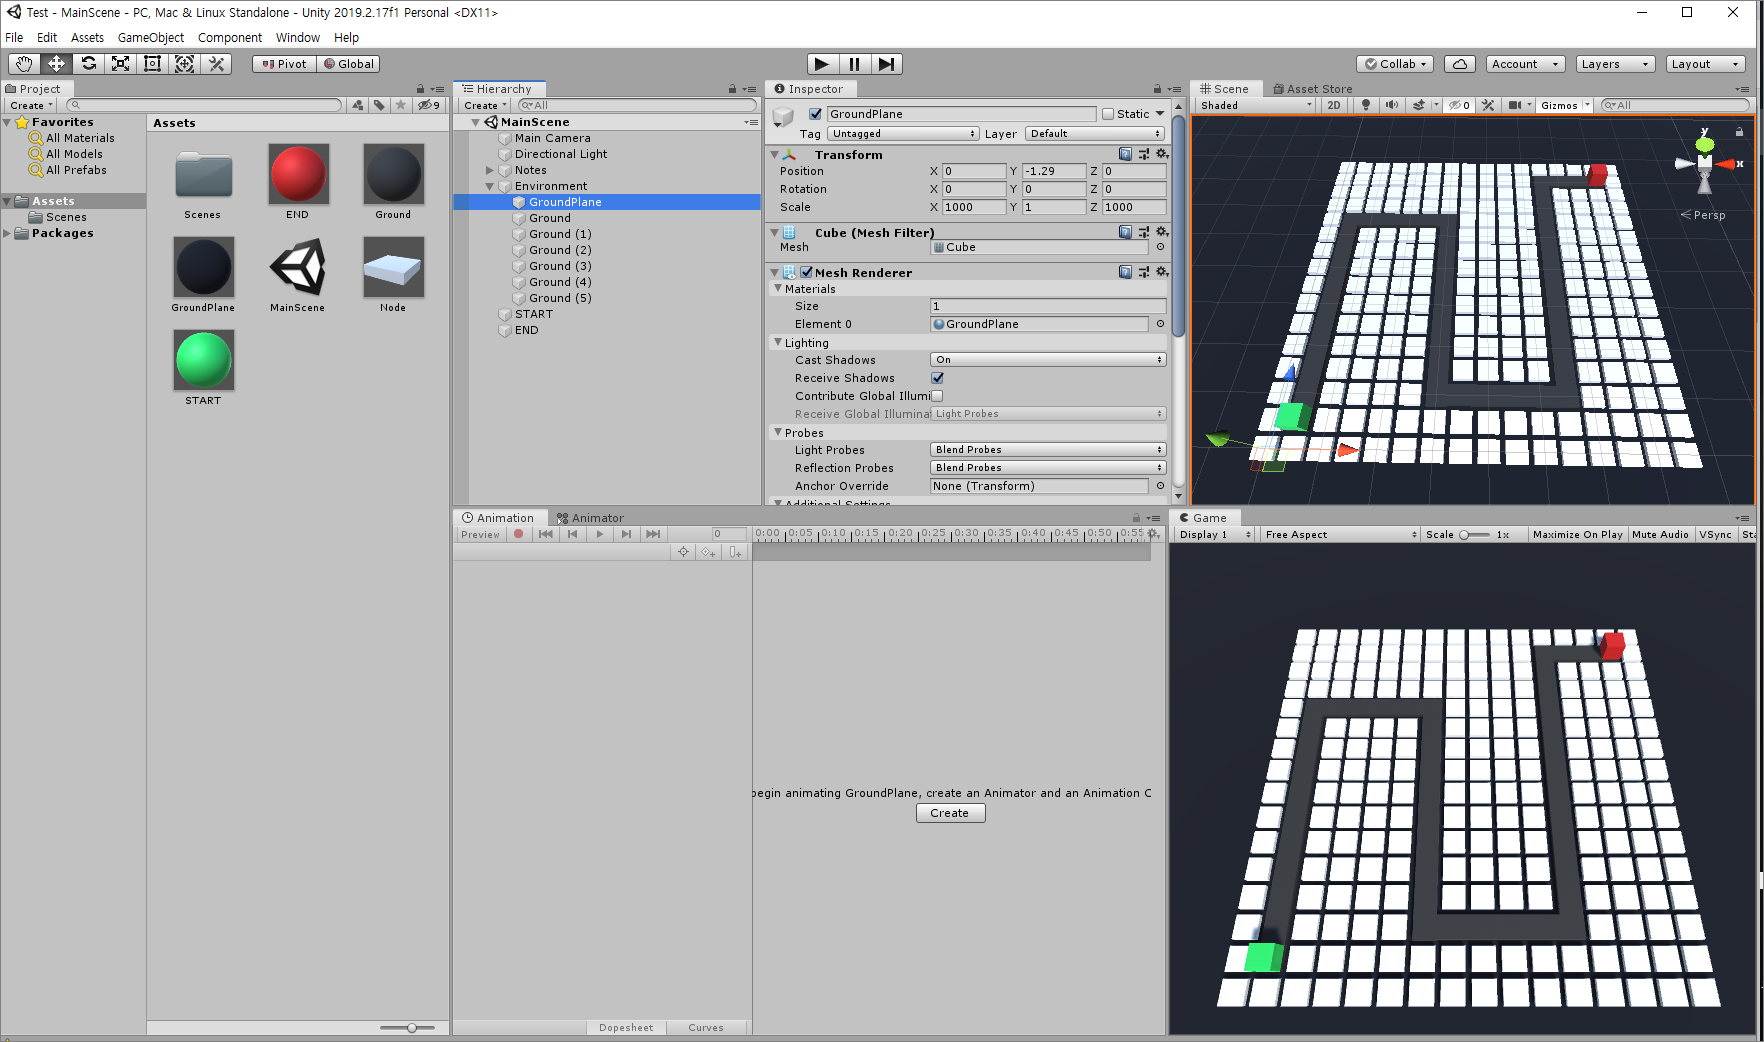Image resolution: width=1764 pixels, height=1042 pixels.
Task: Collapse the Environment hierarchy node
Action: (490, 186)
